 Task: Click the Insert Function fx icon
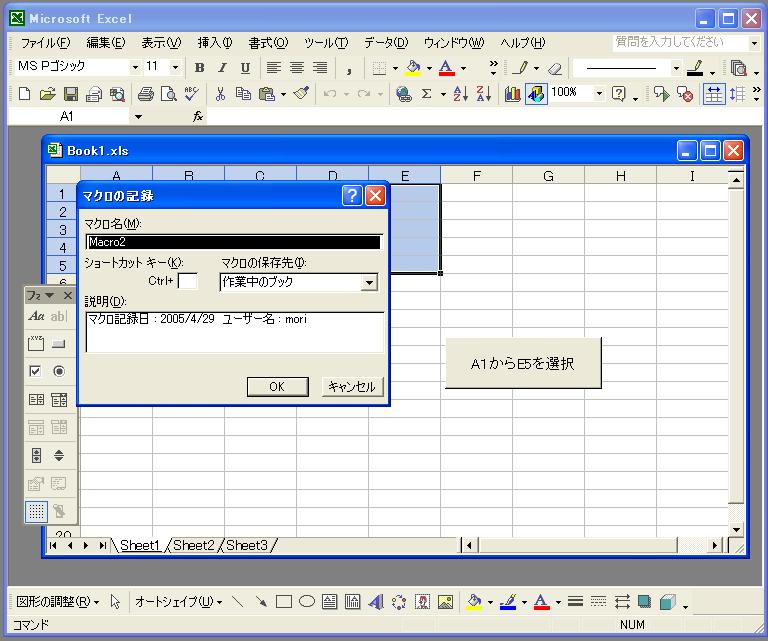(x=198, y=117)
